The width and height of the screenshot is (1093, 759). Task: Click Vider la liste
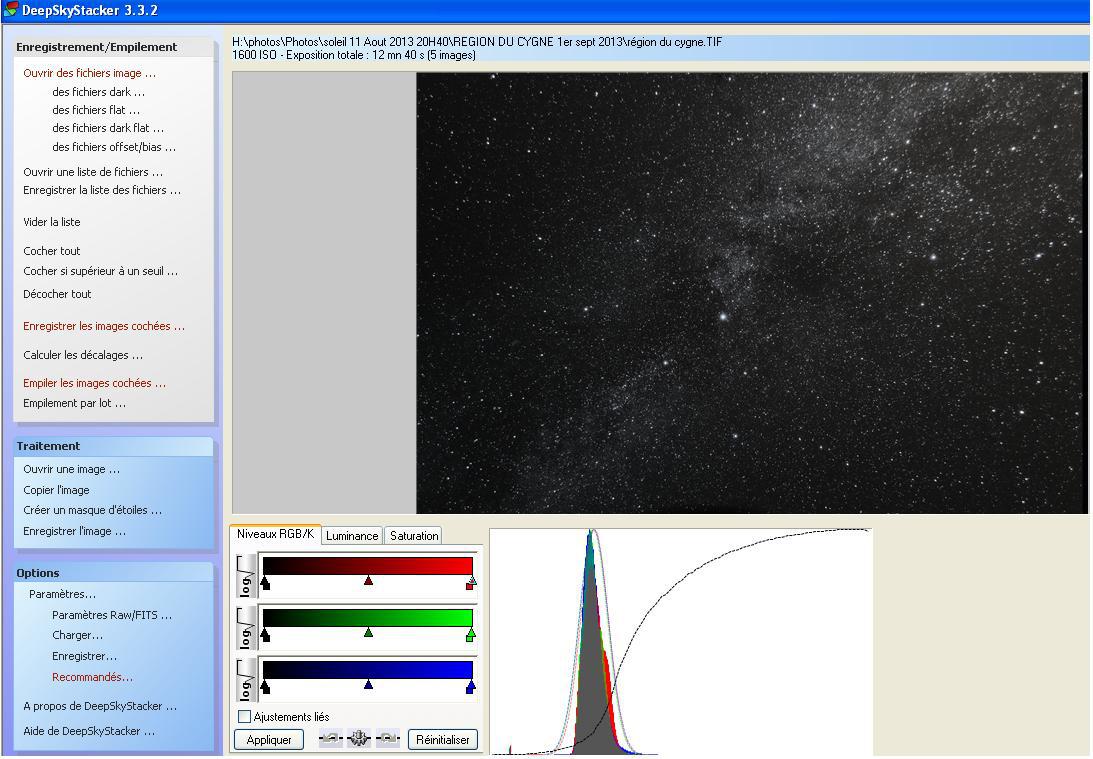[52, 222]
